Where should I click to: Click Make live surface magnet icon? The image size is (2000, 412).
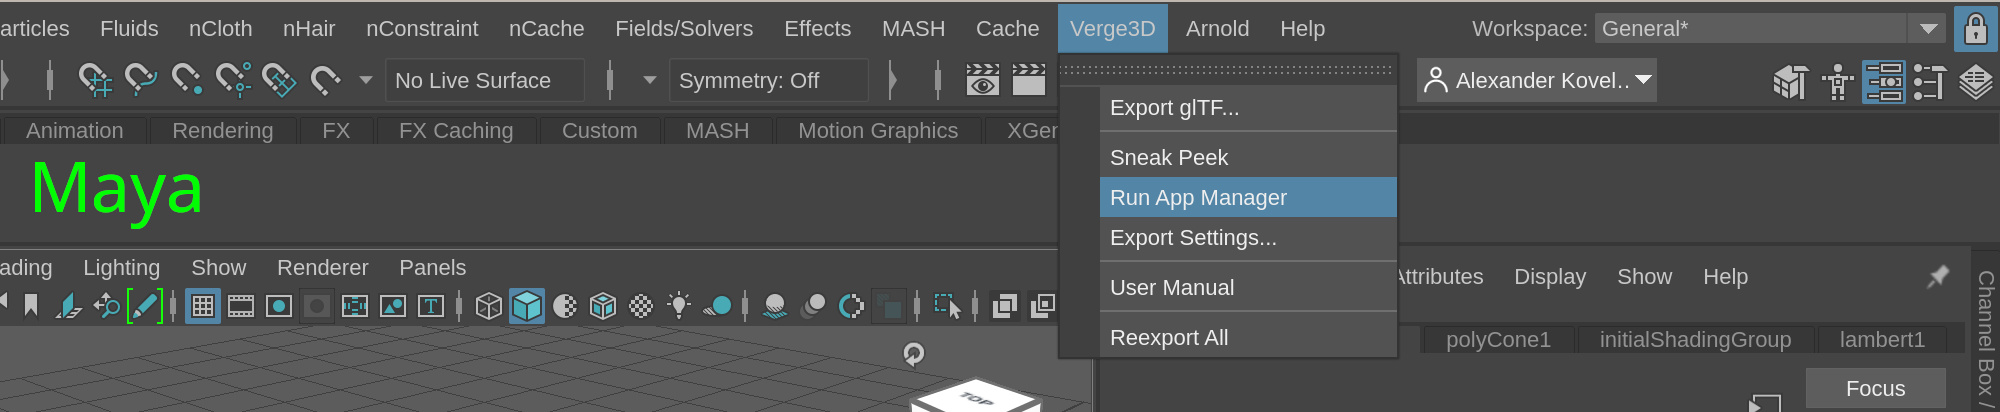(325, 79)
